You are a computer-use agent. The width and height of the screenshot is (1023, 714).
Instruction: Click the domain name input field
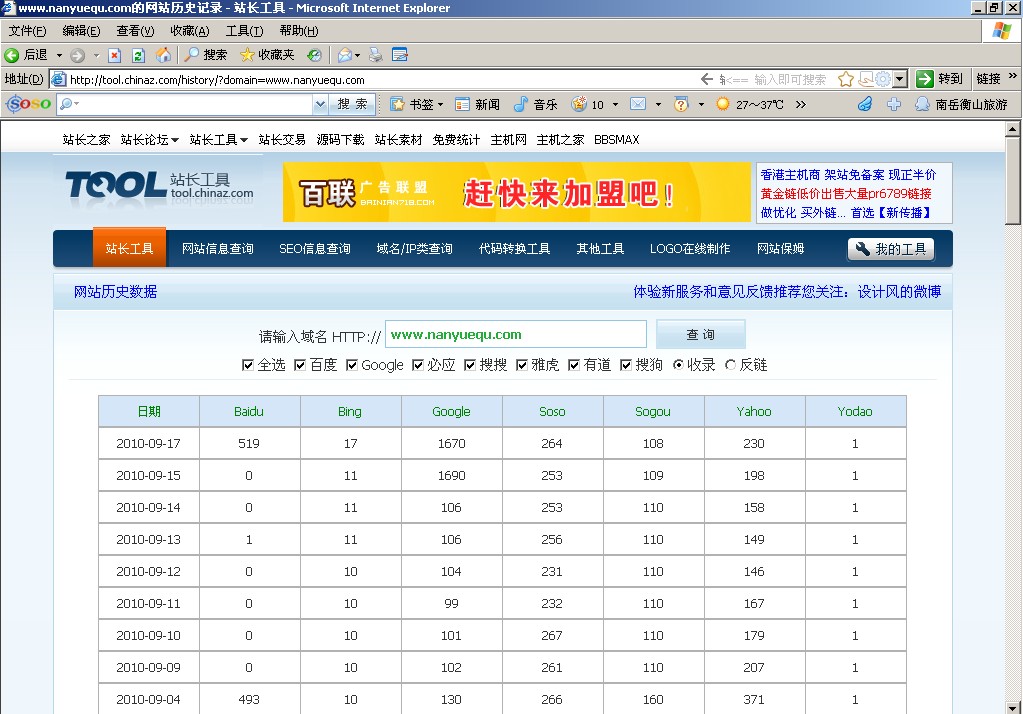tap(515, 334)
